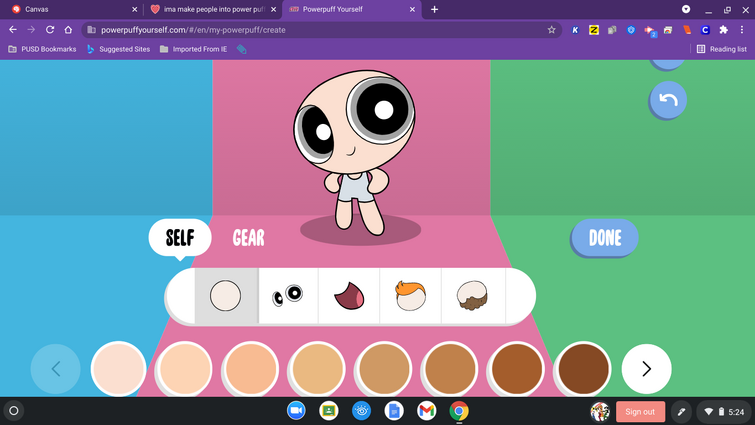This screenshot has height=425, width=755.
Task: Go forward in browser history
Action: pyautogui.click(x=31, y=30)
